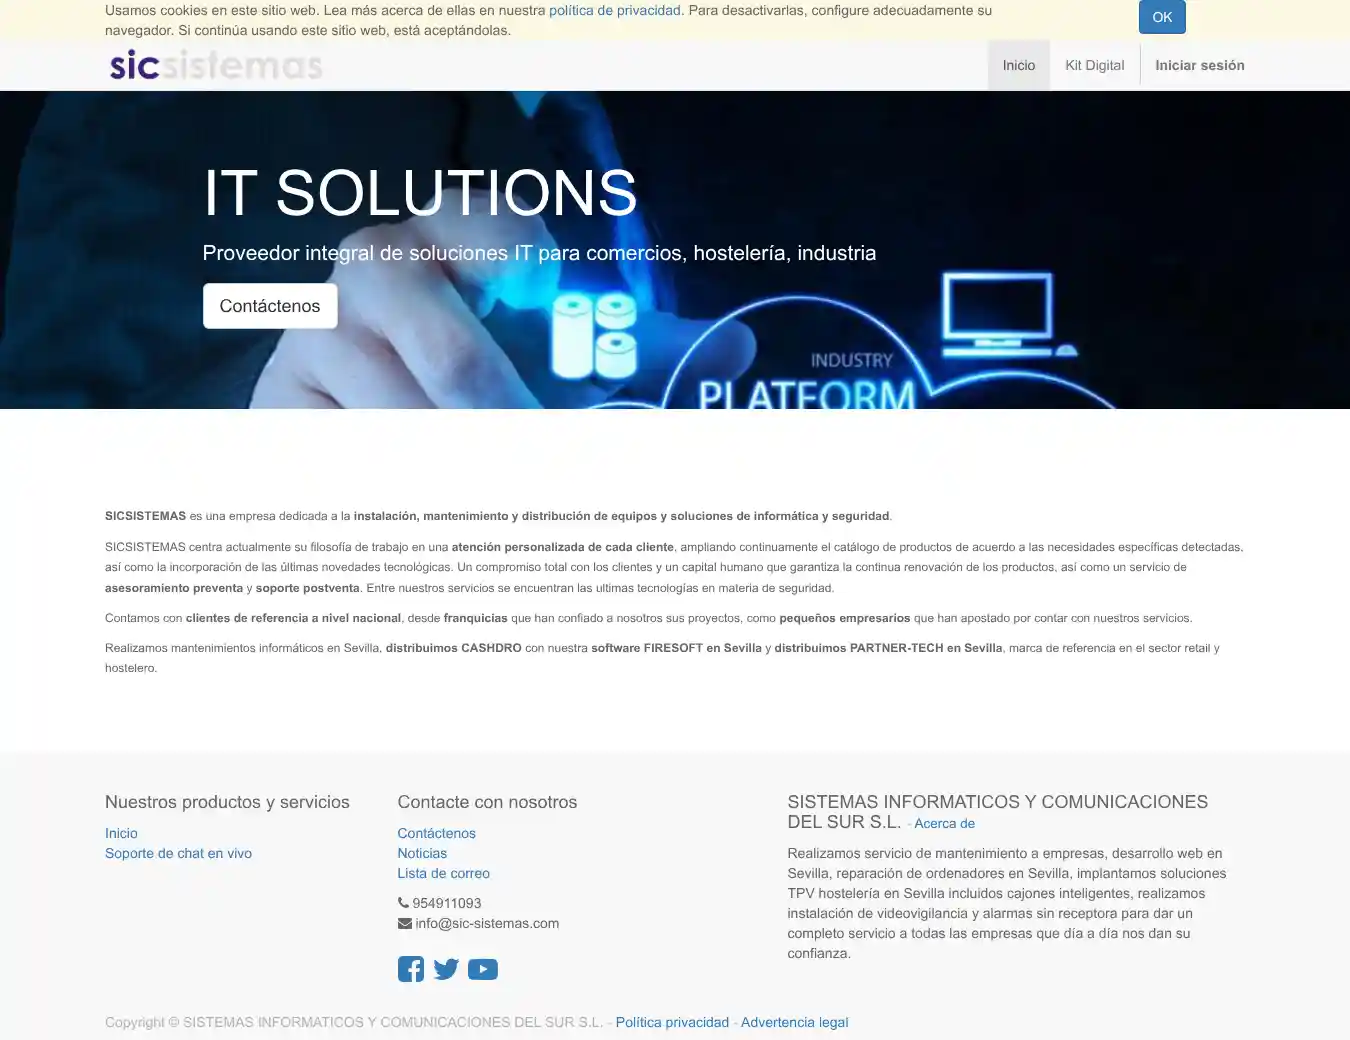Open the Kit Digital menu item
Screen dimensions: 1350x1040
(1094, 65)
